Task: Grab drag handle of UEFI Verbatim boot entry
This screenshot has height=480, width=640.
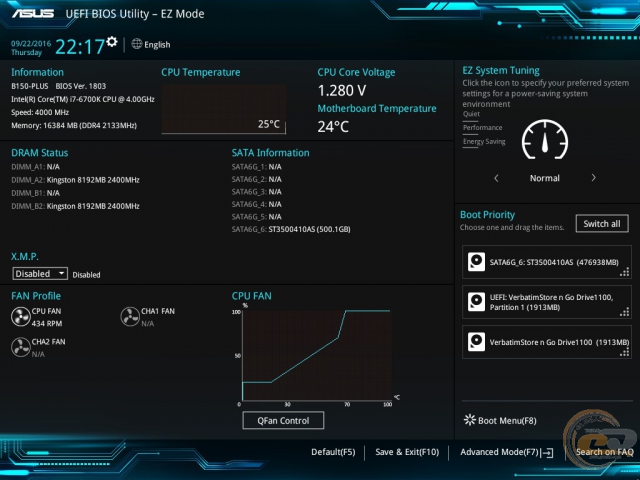Action: (624, 312)
